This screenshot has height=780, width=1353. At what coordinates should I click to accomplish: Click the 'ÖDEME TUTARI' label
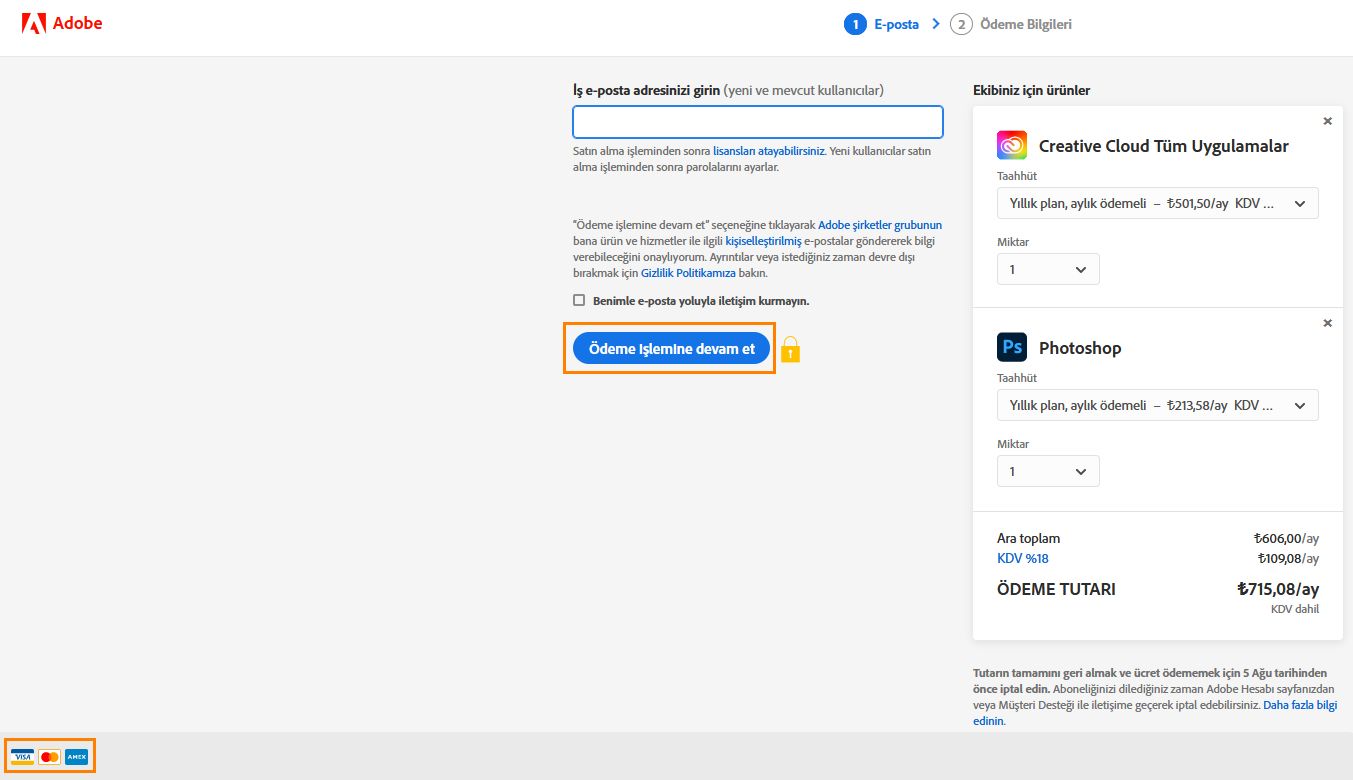coord(1056,589)
